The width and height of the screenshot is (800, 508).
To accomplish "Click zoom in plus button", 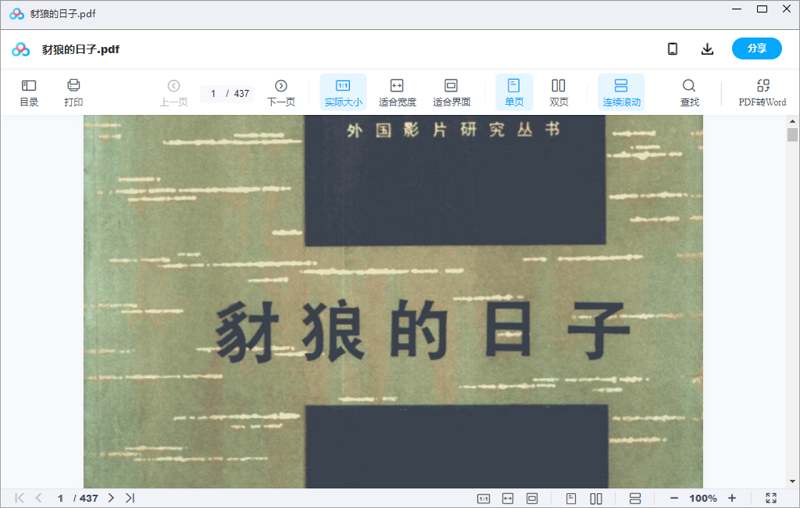I will tap(732, 498).
